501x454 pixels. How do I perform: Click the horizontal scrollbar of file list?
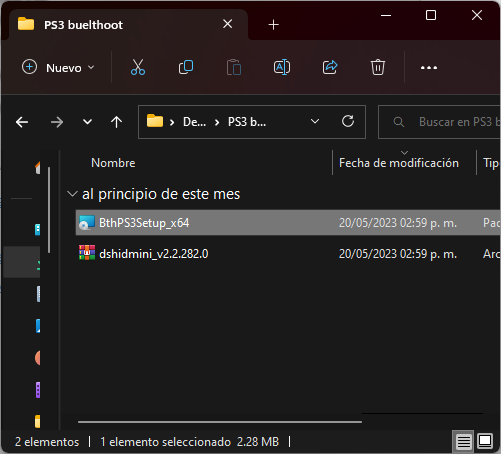pyautogui.click(x=220, y=422)
